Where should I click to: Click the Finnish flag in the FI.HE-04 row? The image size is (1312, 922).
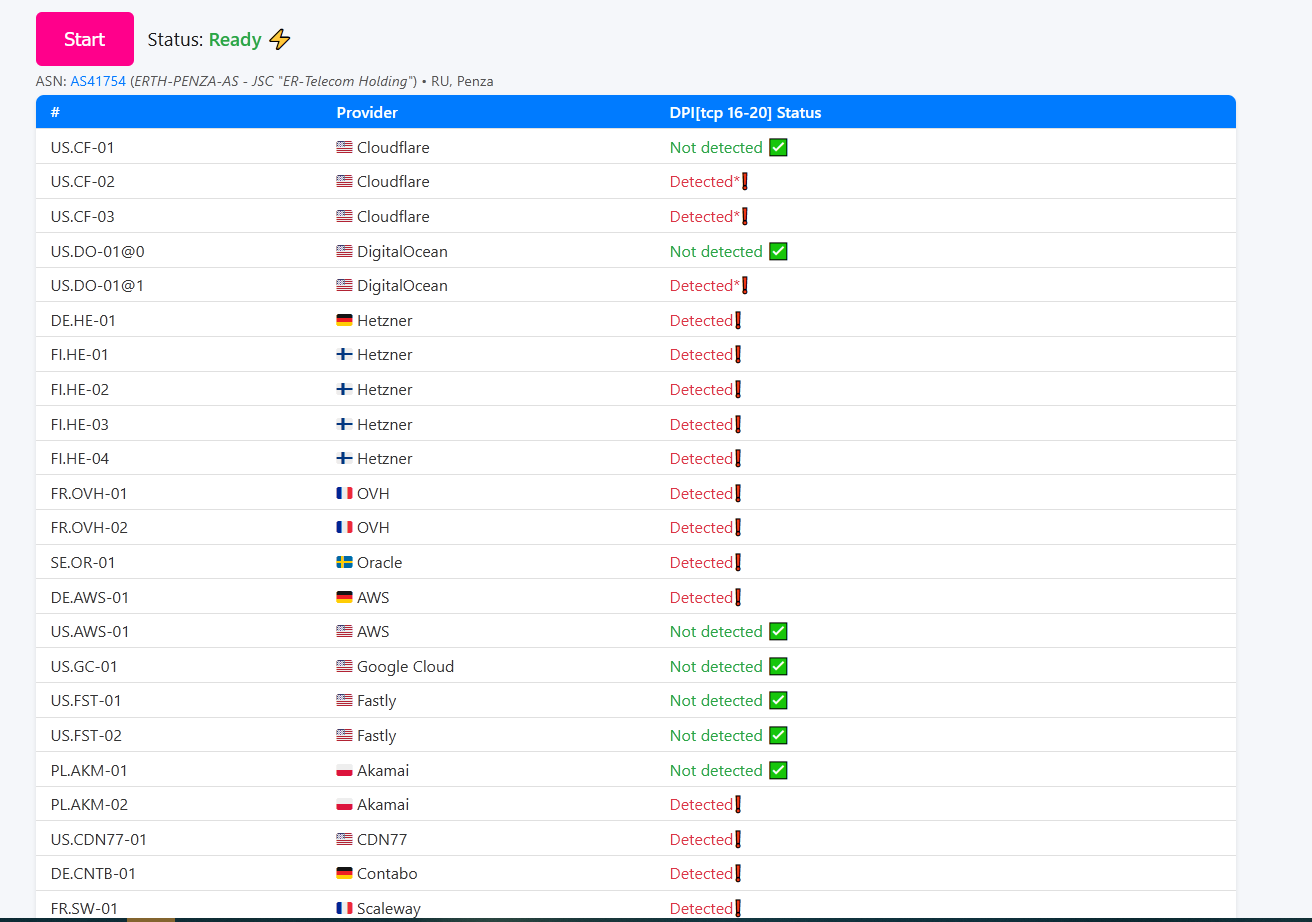click(x=344, y=458)
